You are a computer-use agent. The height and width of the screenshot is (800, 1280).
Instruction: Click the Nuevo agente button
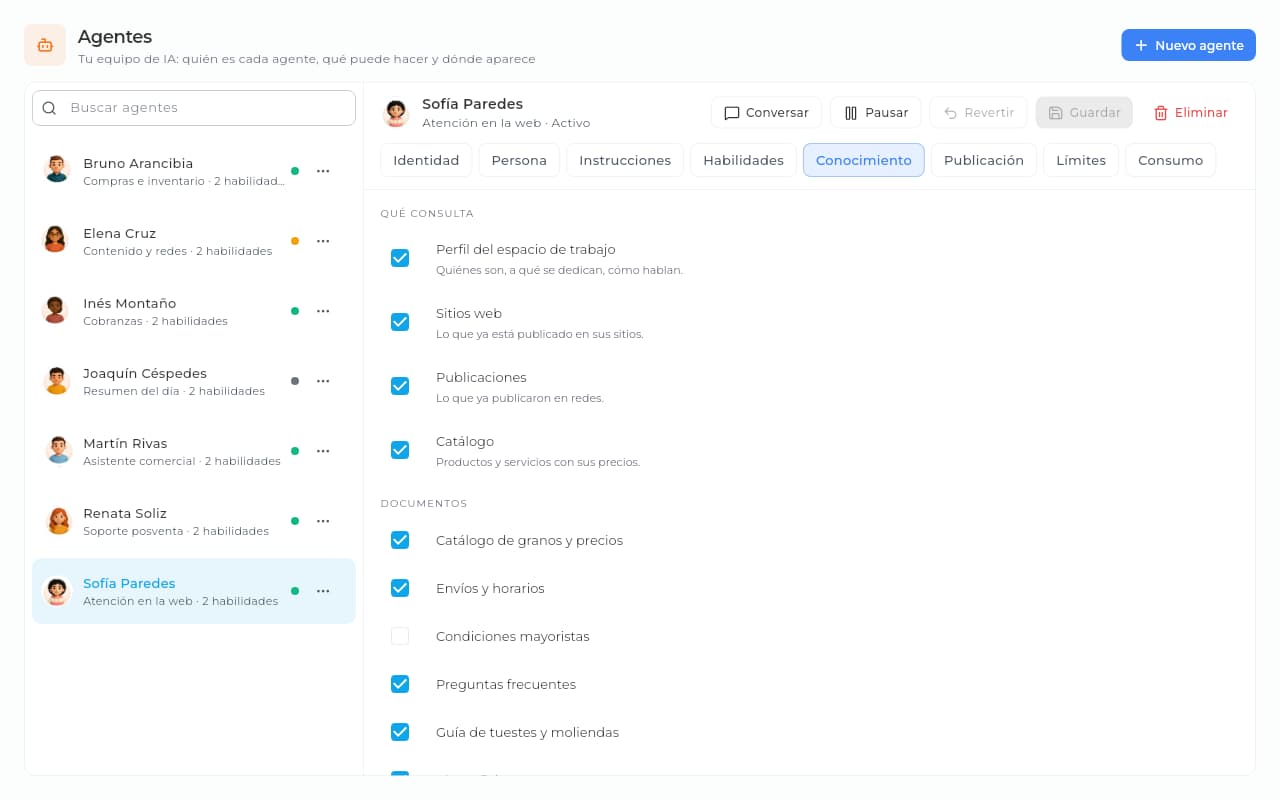[1188, 45]
